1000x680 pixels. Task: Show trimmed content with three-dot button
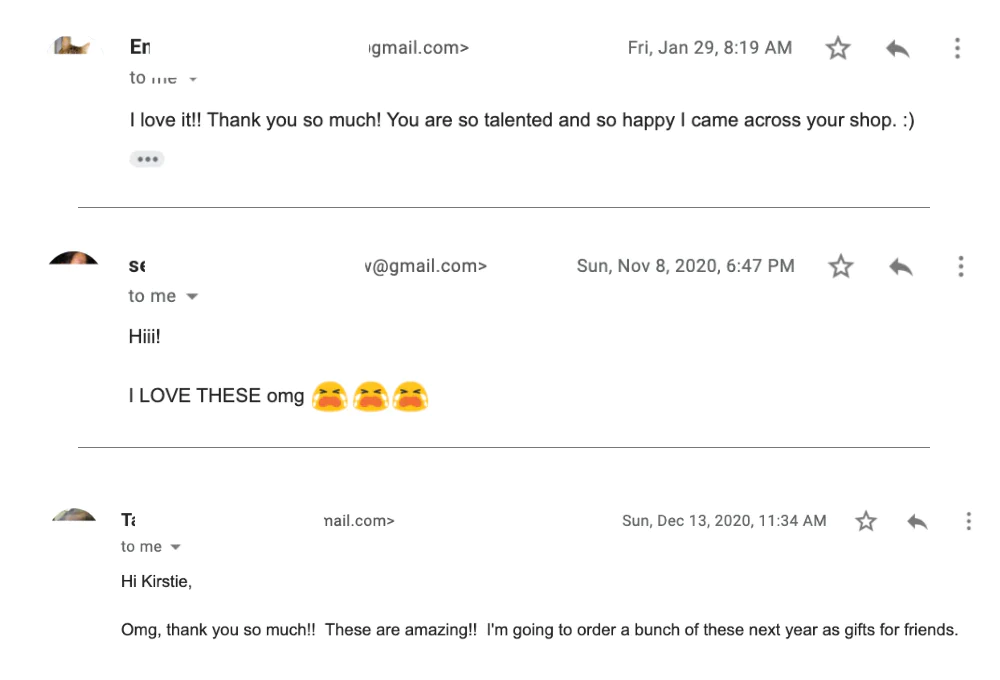[x=147, y=159]
